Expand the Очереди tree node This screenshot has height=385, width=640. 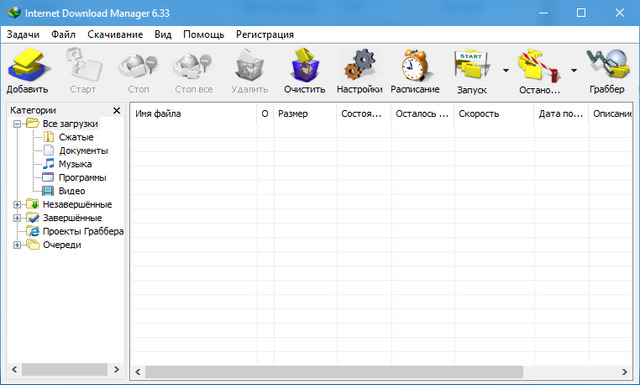(17, 245)
